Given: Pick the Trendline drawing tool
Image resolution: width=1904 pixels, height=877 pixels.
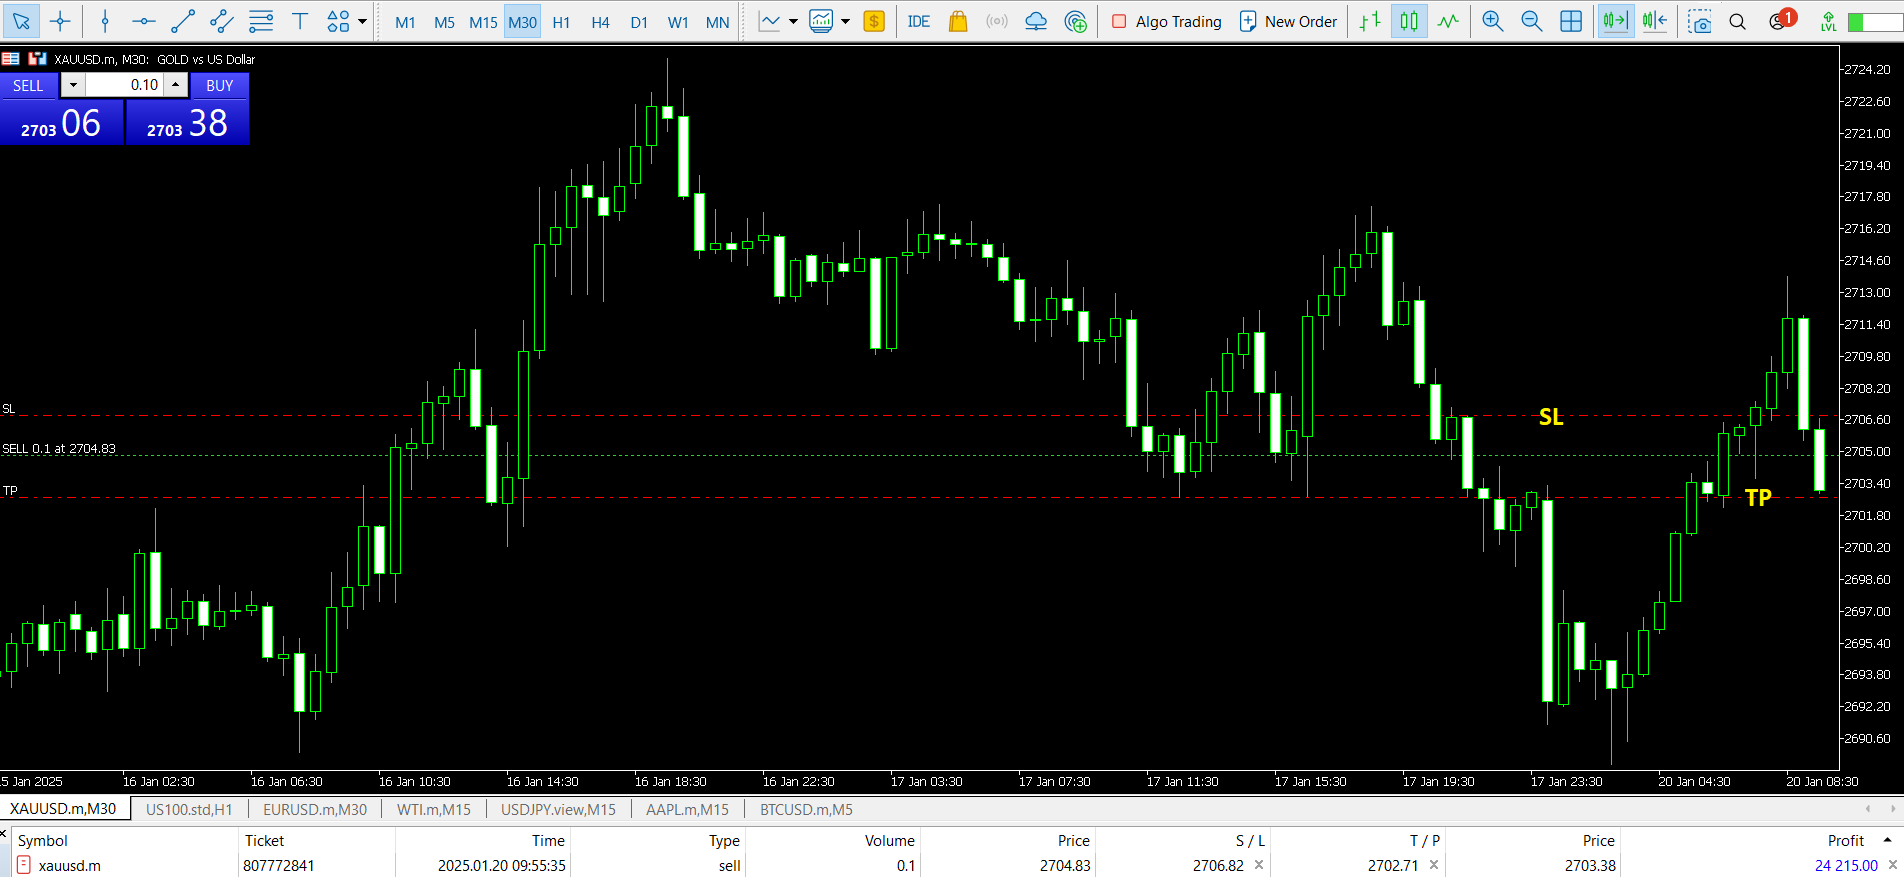Looking at the screenshot, I should tap(183, 21).
